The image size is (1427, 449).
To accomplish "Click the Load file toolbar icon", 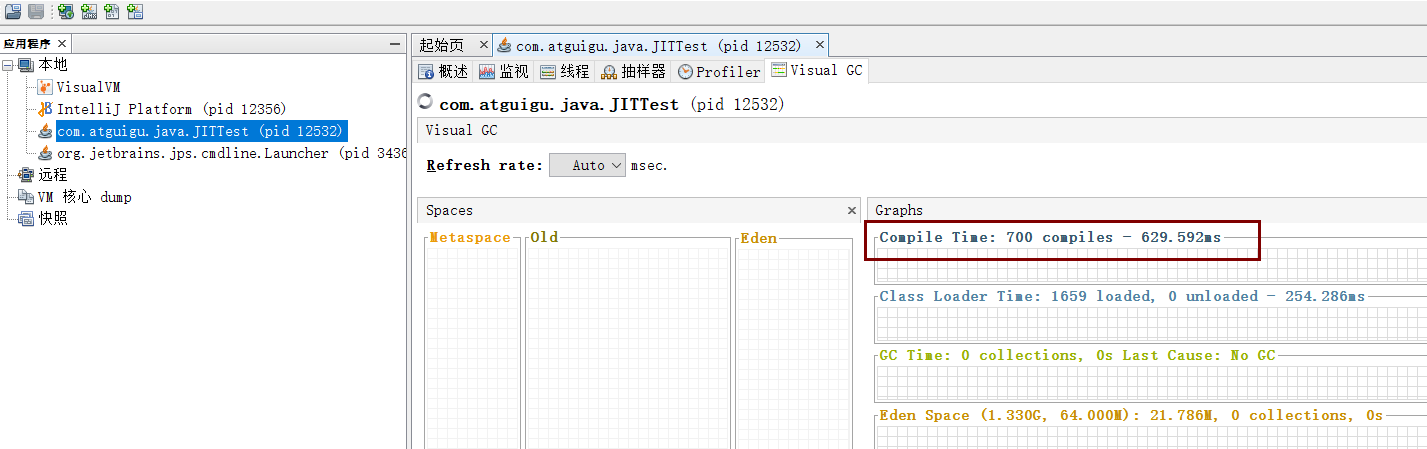I will [12, 12].
